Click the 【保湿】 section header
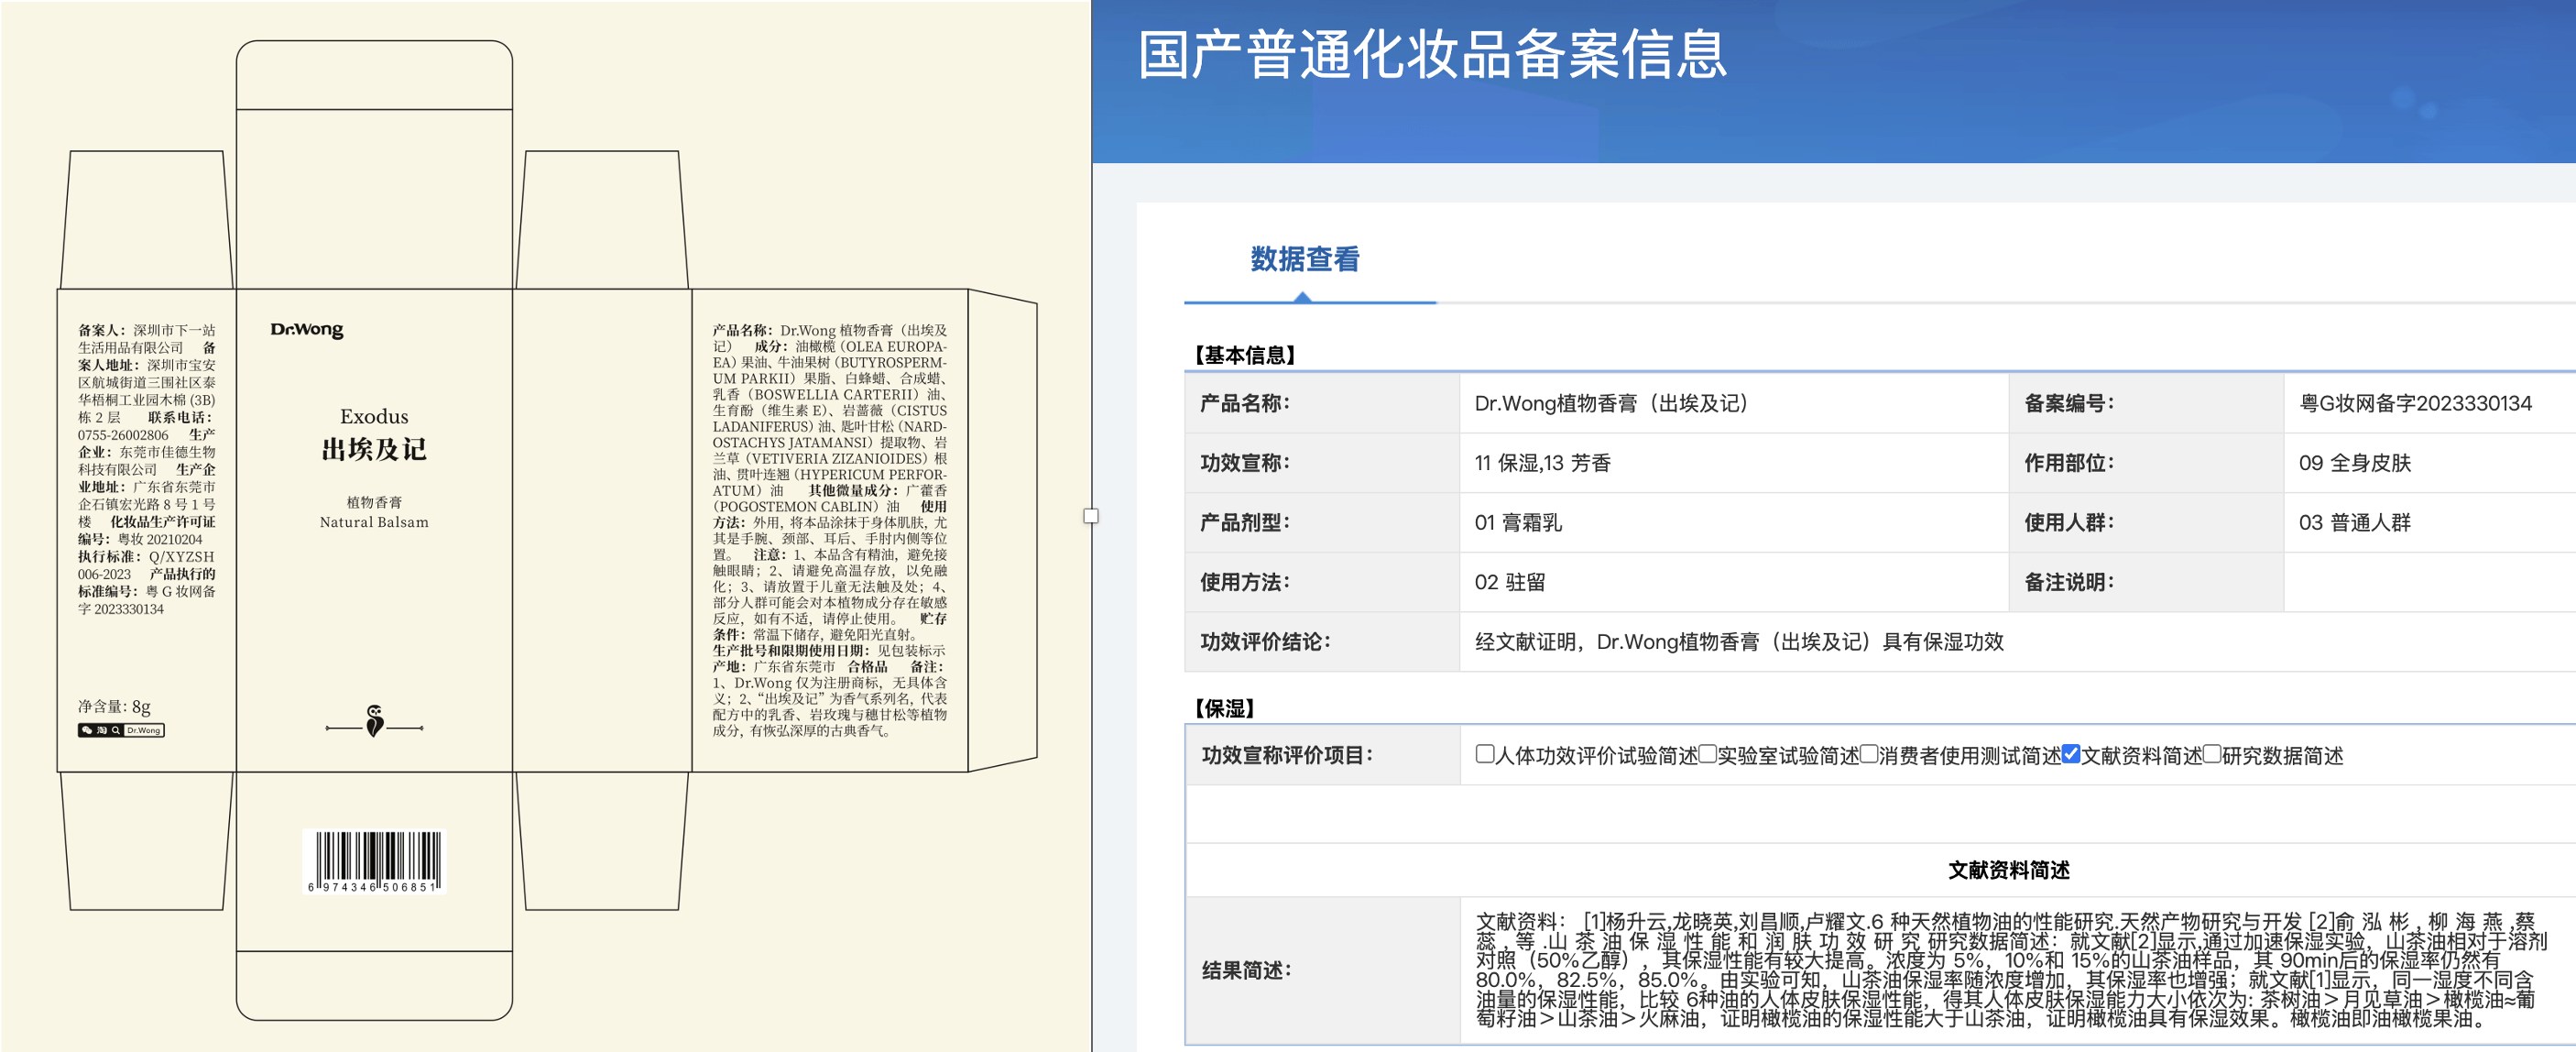Screen dimensions: 2576x1052 point(1224,708)
